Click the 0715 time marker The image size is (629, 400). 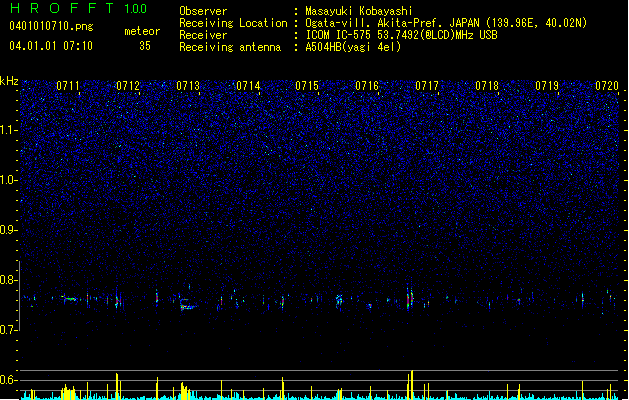pos(307,86)
